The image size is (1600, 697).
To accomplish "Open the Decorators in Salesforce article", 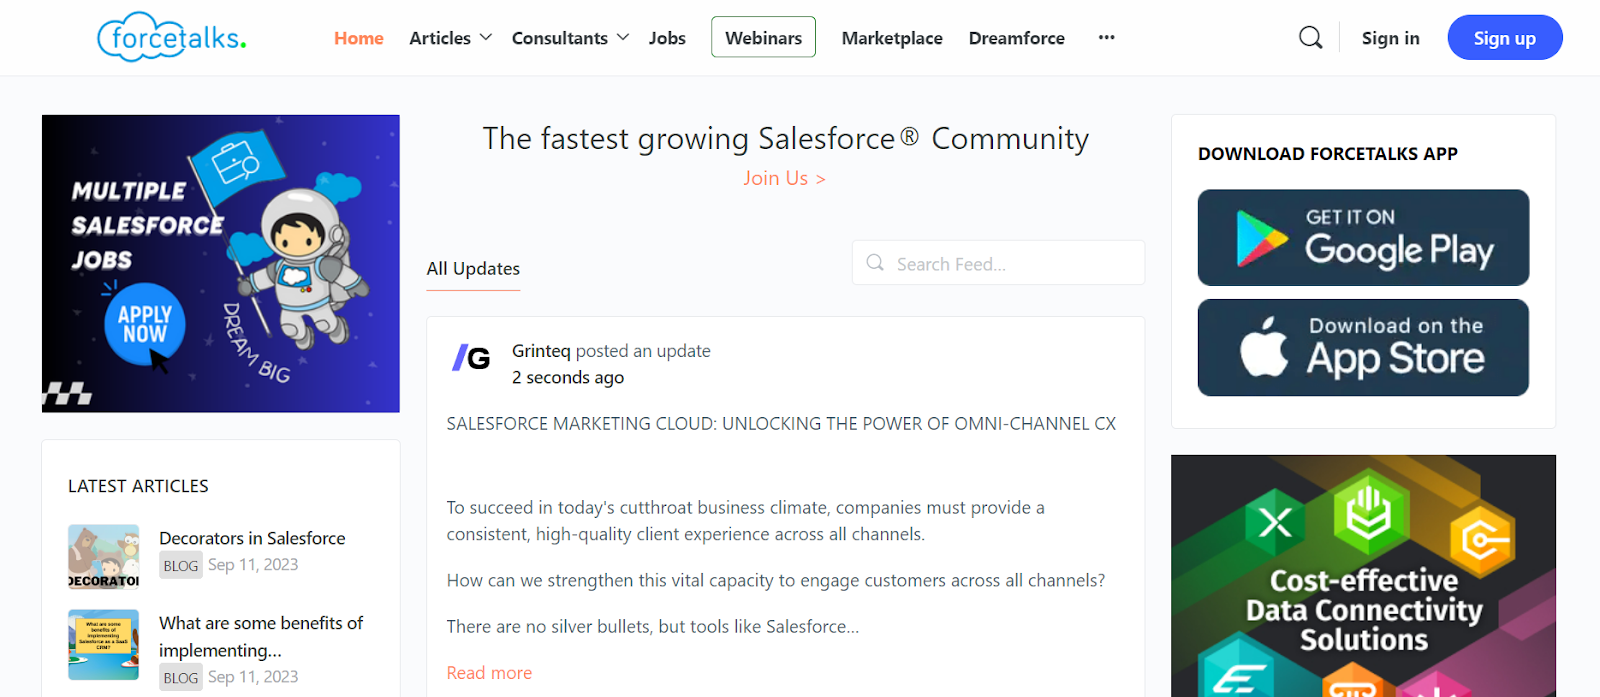I will (252, 538).
